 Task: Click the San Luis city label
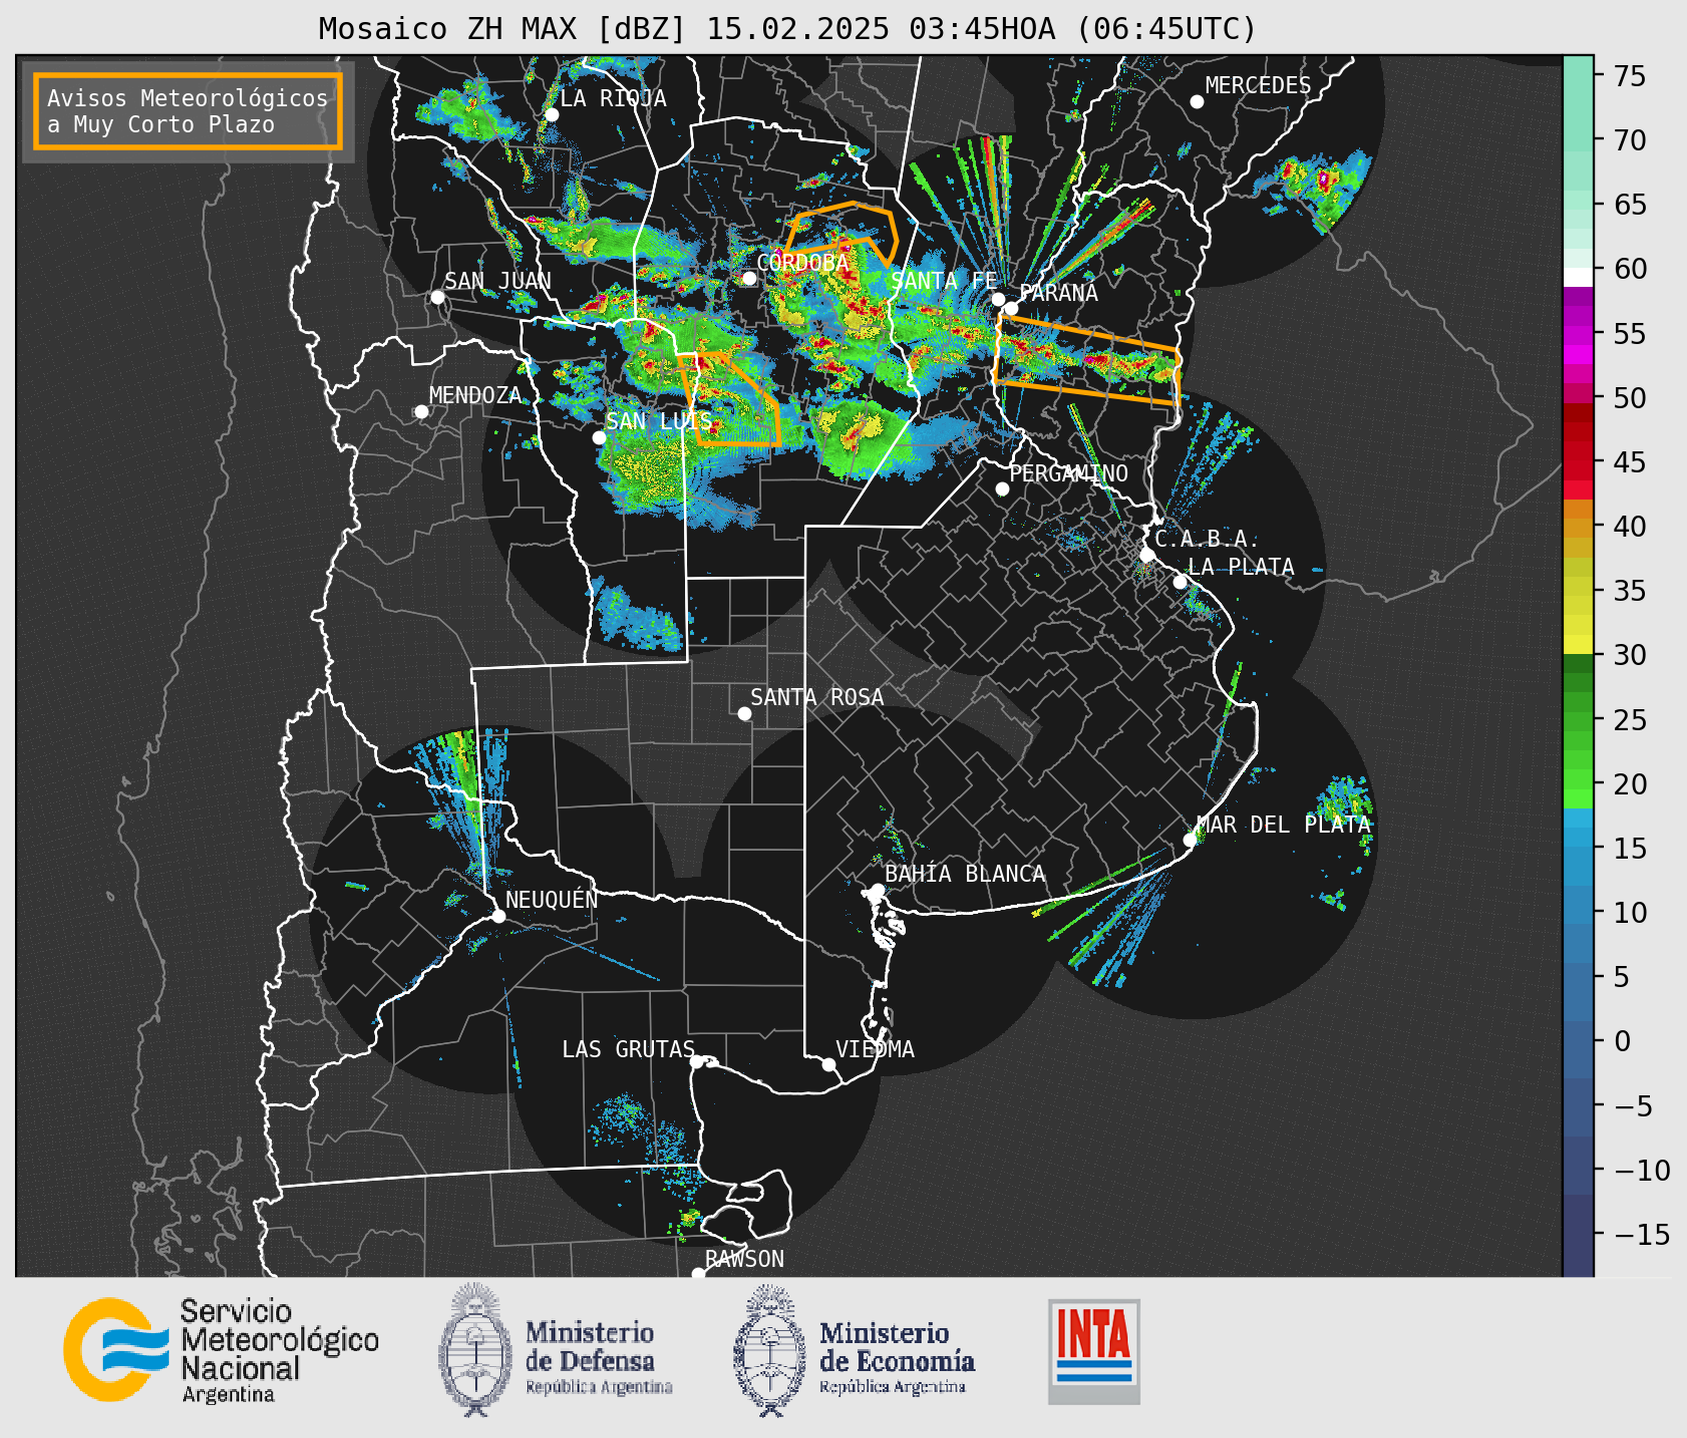pos(659,421)
